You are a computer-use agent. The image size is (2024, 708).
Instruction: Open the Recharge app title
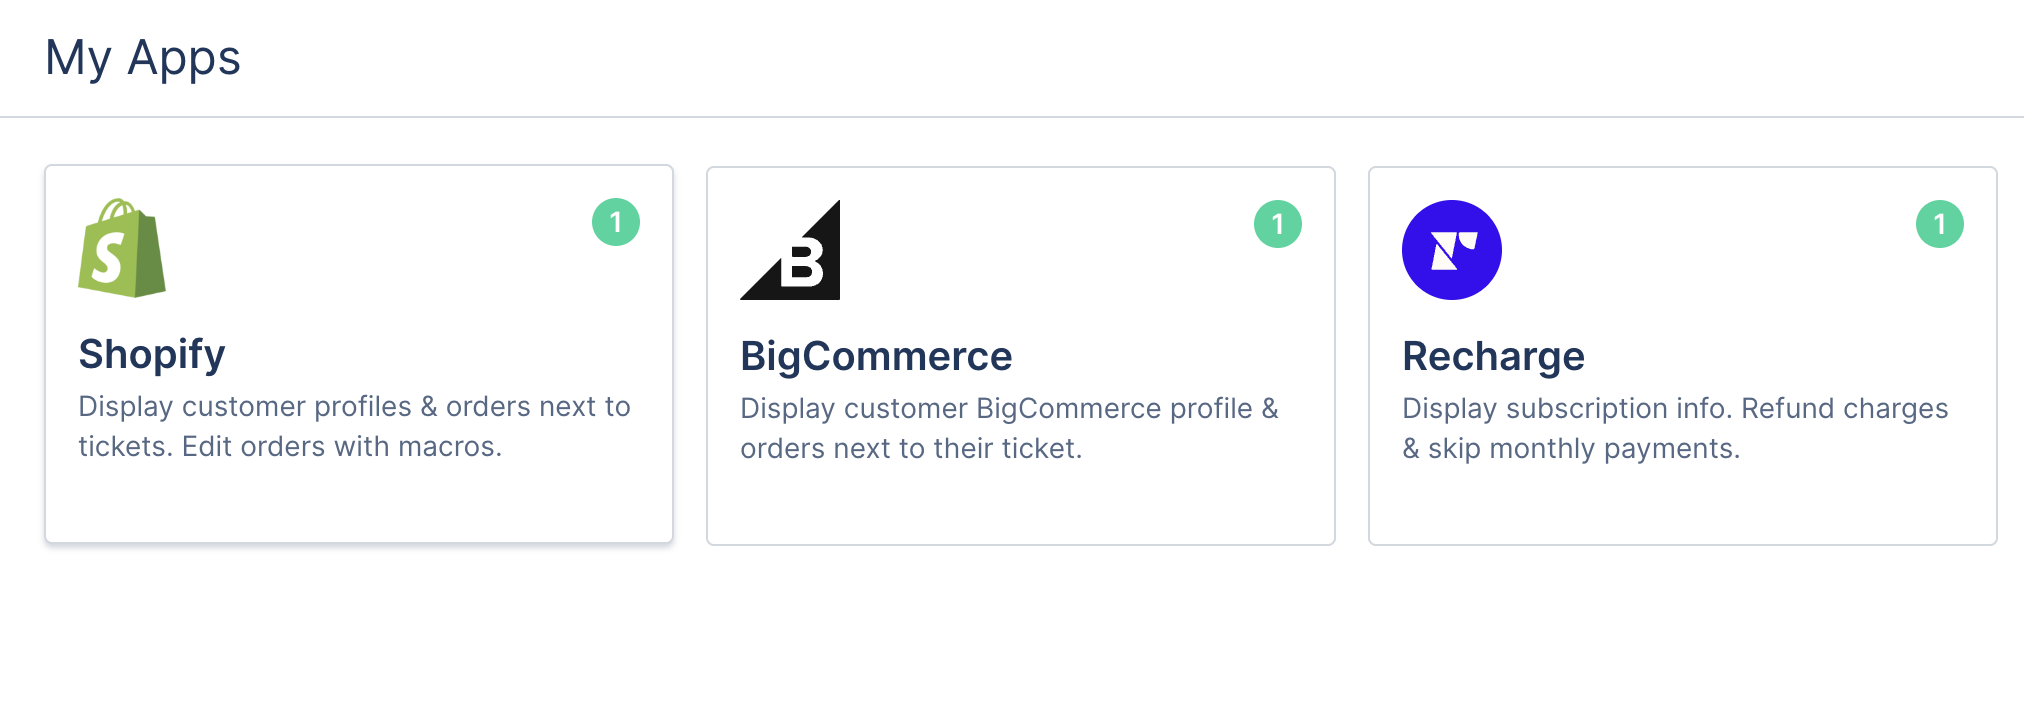(1493, 356)
